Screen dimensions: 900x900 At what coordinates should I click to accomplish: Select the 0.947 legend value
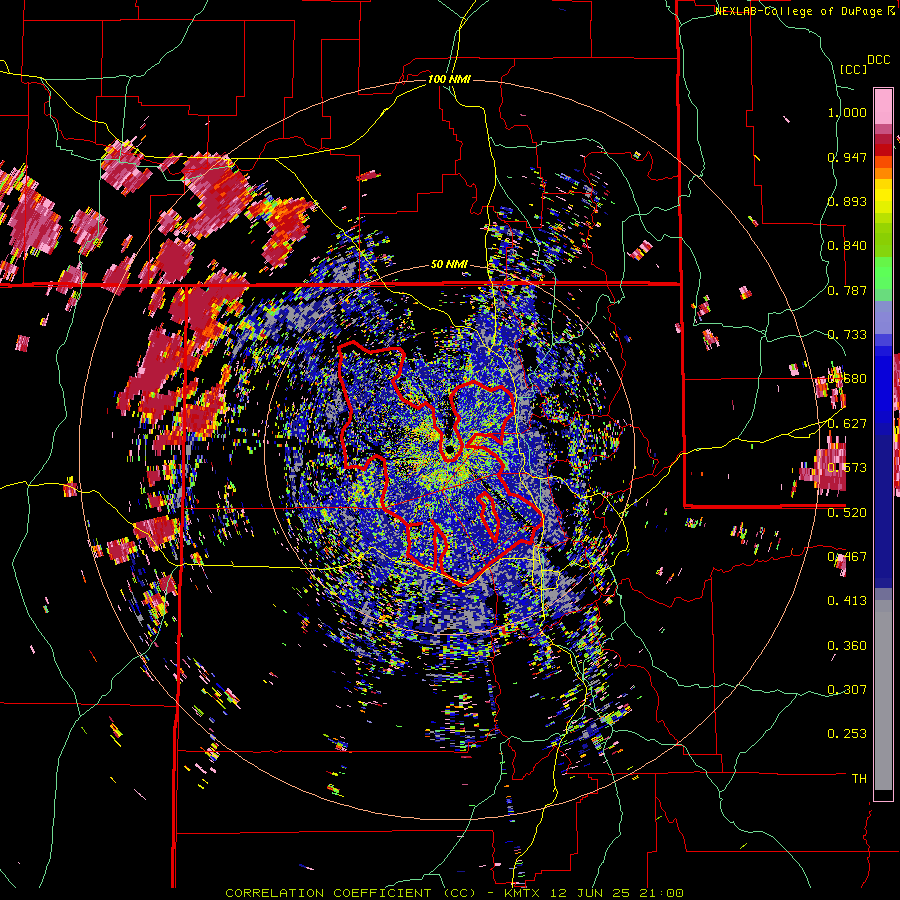847,157
